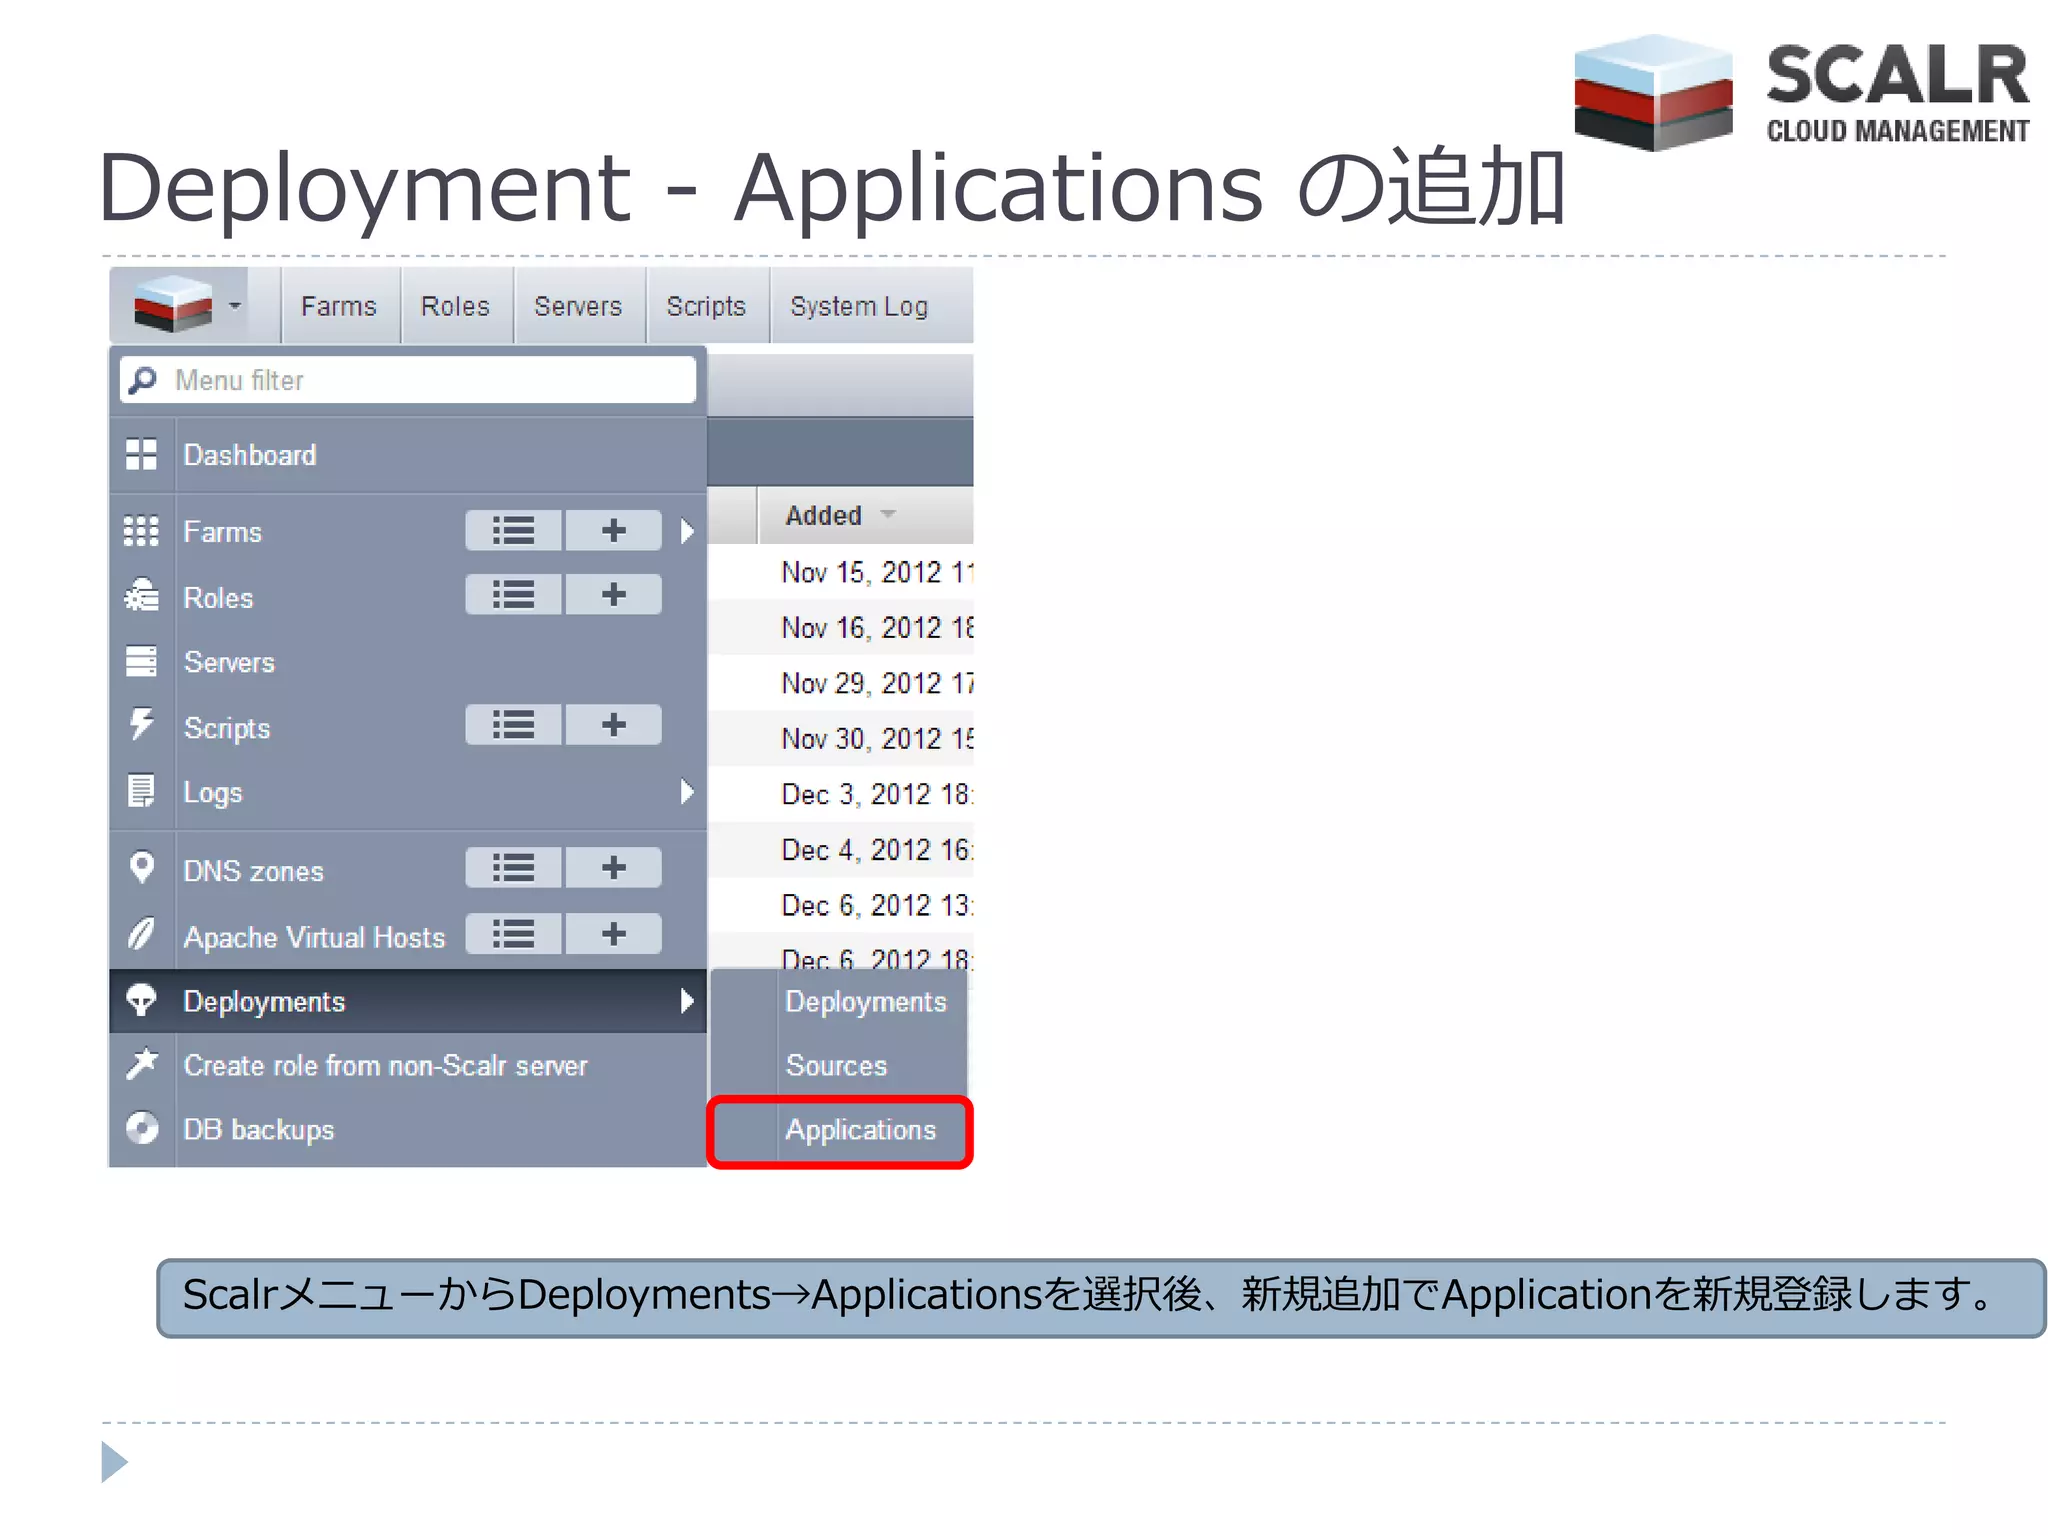Click the Roles list view icon
The width and height of the screenshot is (2048, 1536).
tap(513, 595)
